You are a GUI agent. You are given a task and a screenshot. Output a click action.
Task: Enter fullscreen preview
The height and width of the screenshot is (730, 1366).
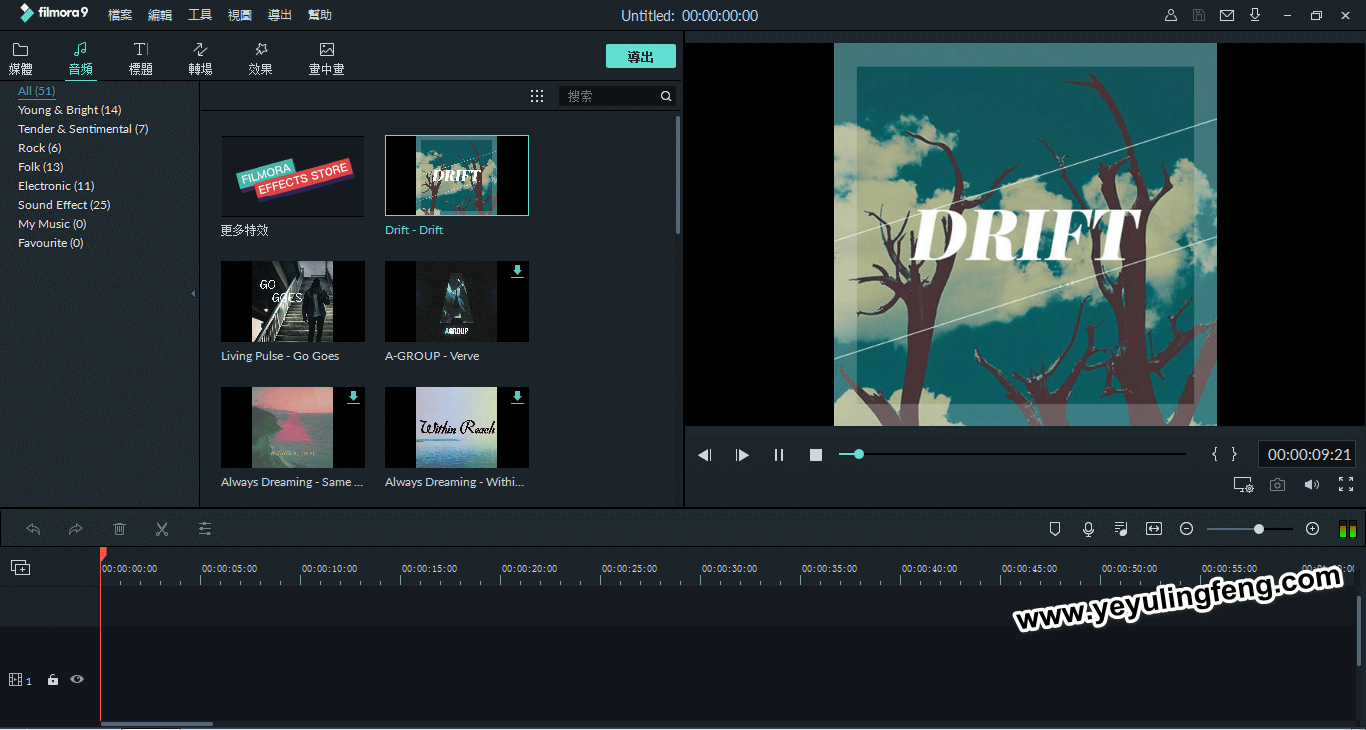1346,485
